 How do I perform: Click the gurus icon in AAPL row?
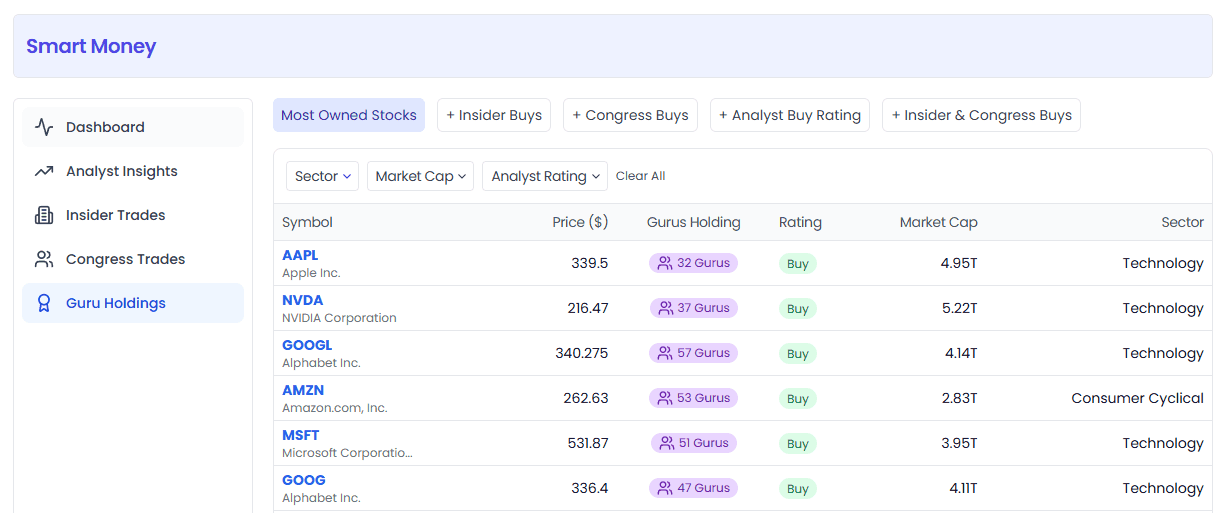(665, 263)
